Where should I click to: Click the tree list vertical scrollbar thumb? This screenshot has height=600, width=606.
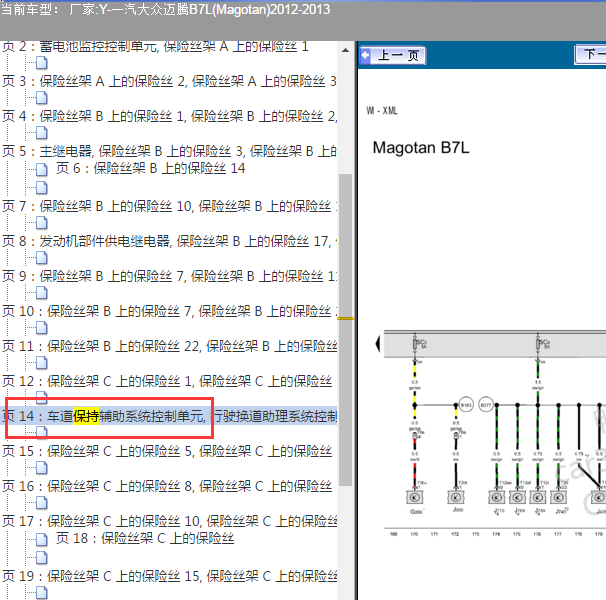coord(346,329)
